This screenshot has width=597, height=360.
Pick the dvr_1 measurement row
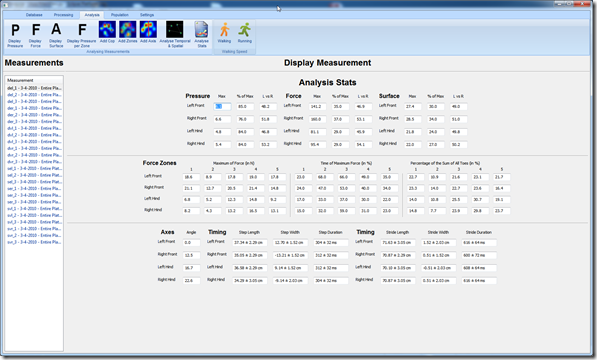[x=34, y=148]
